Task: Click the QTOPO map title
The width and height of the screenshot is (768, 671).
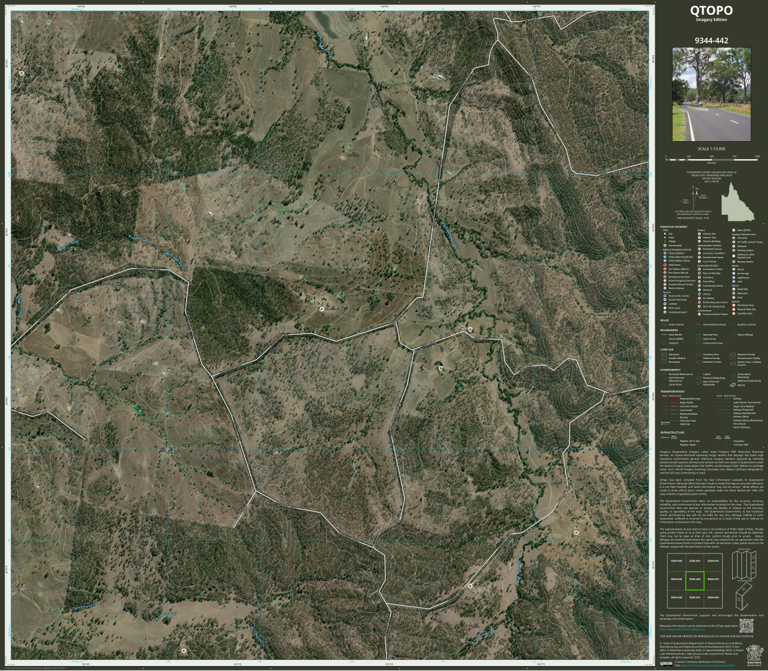Action: click(711, 10)
